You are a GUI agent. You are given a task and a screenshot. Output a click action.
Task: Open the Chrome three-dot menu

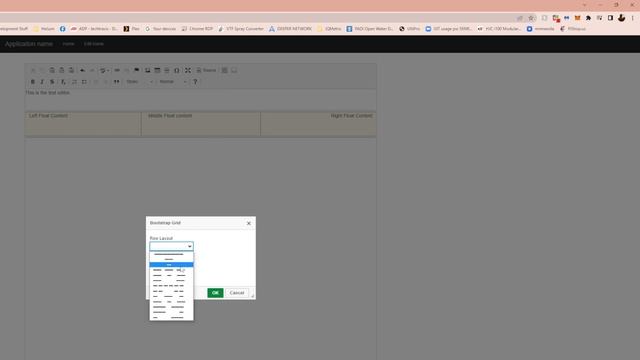coord(633,18)
